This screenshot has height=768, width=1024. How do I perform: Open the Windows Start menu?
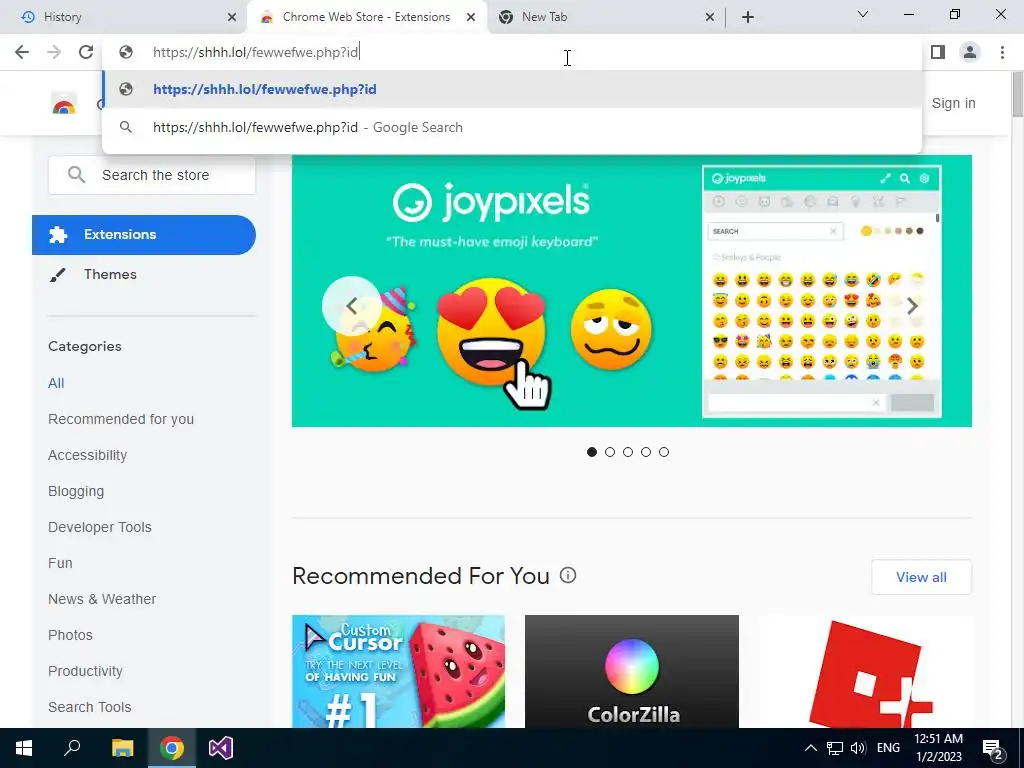click(24, 748)
